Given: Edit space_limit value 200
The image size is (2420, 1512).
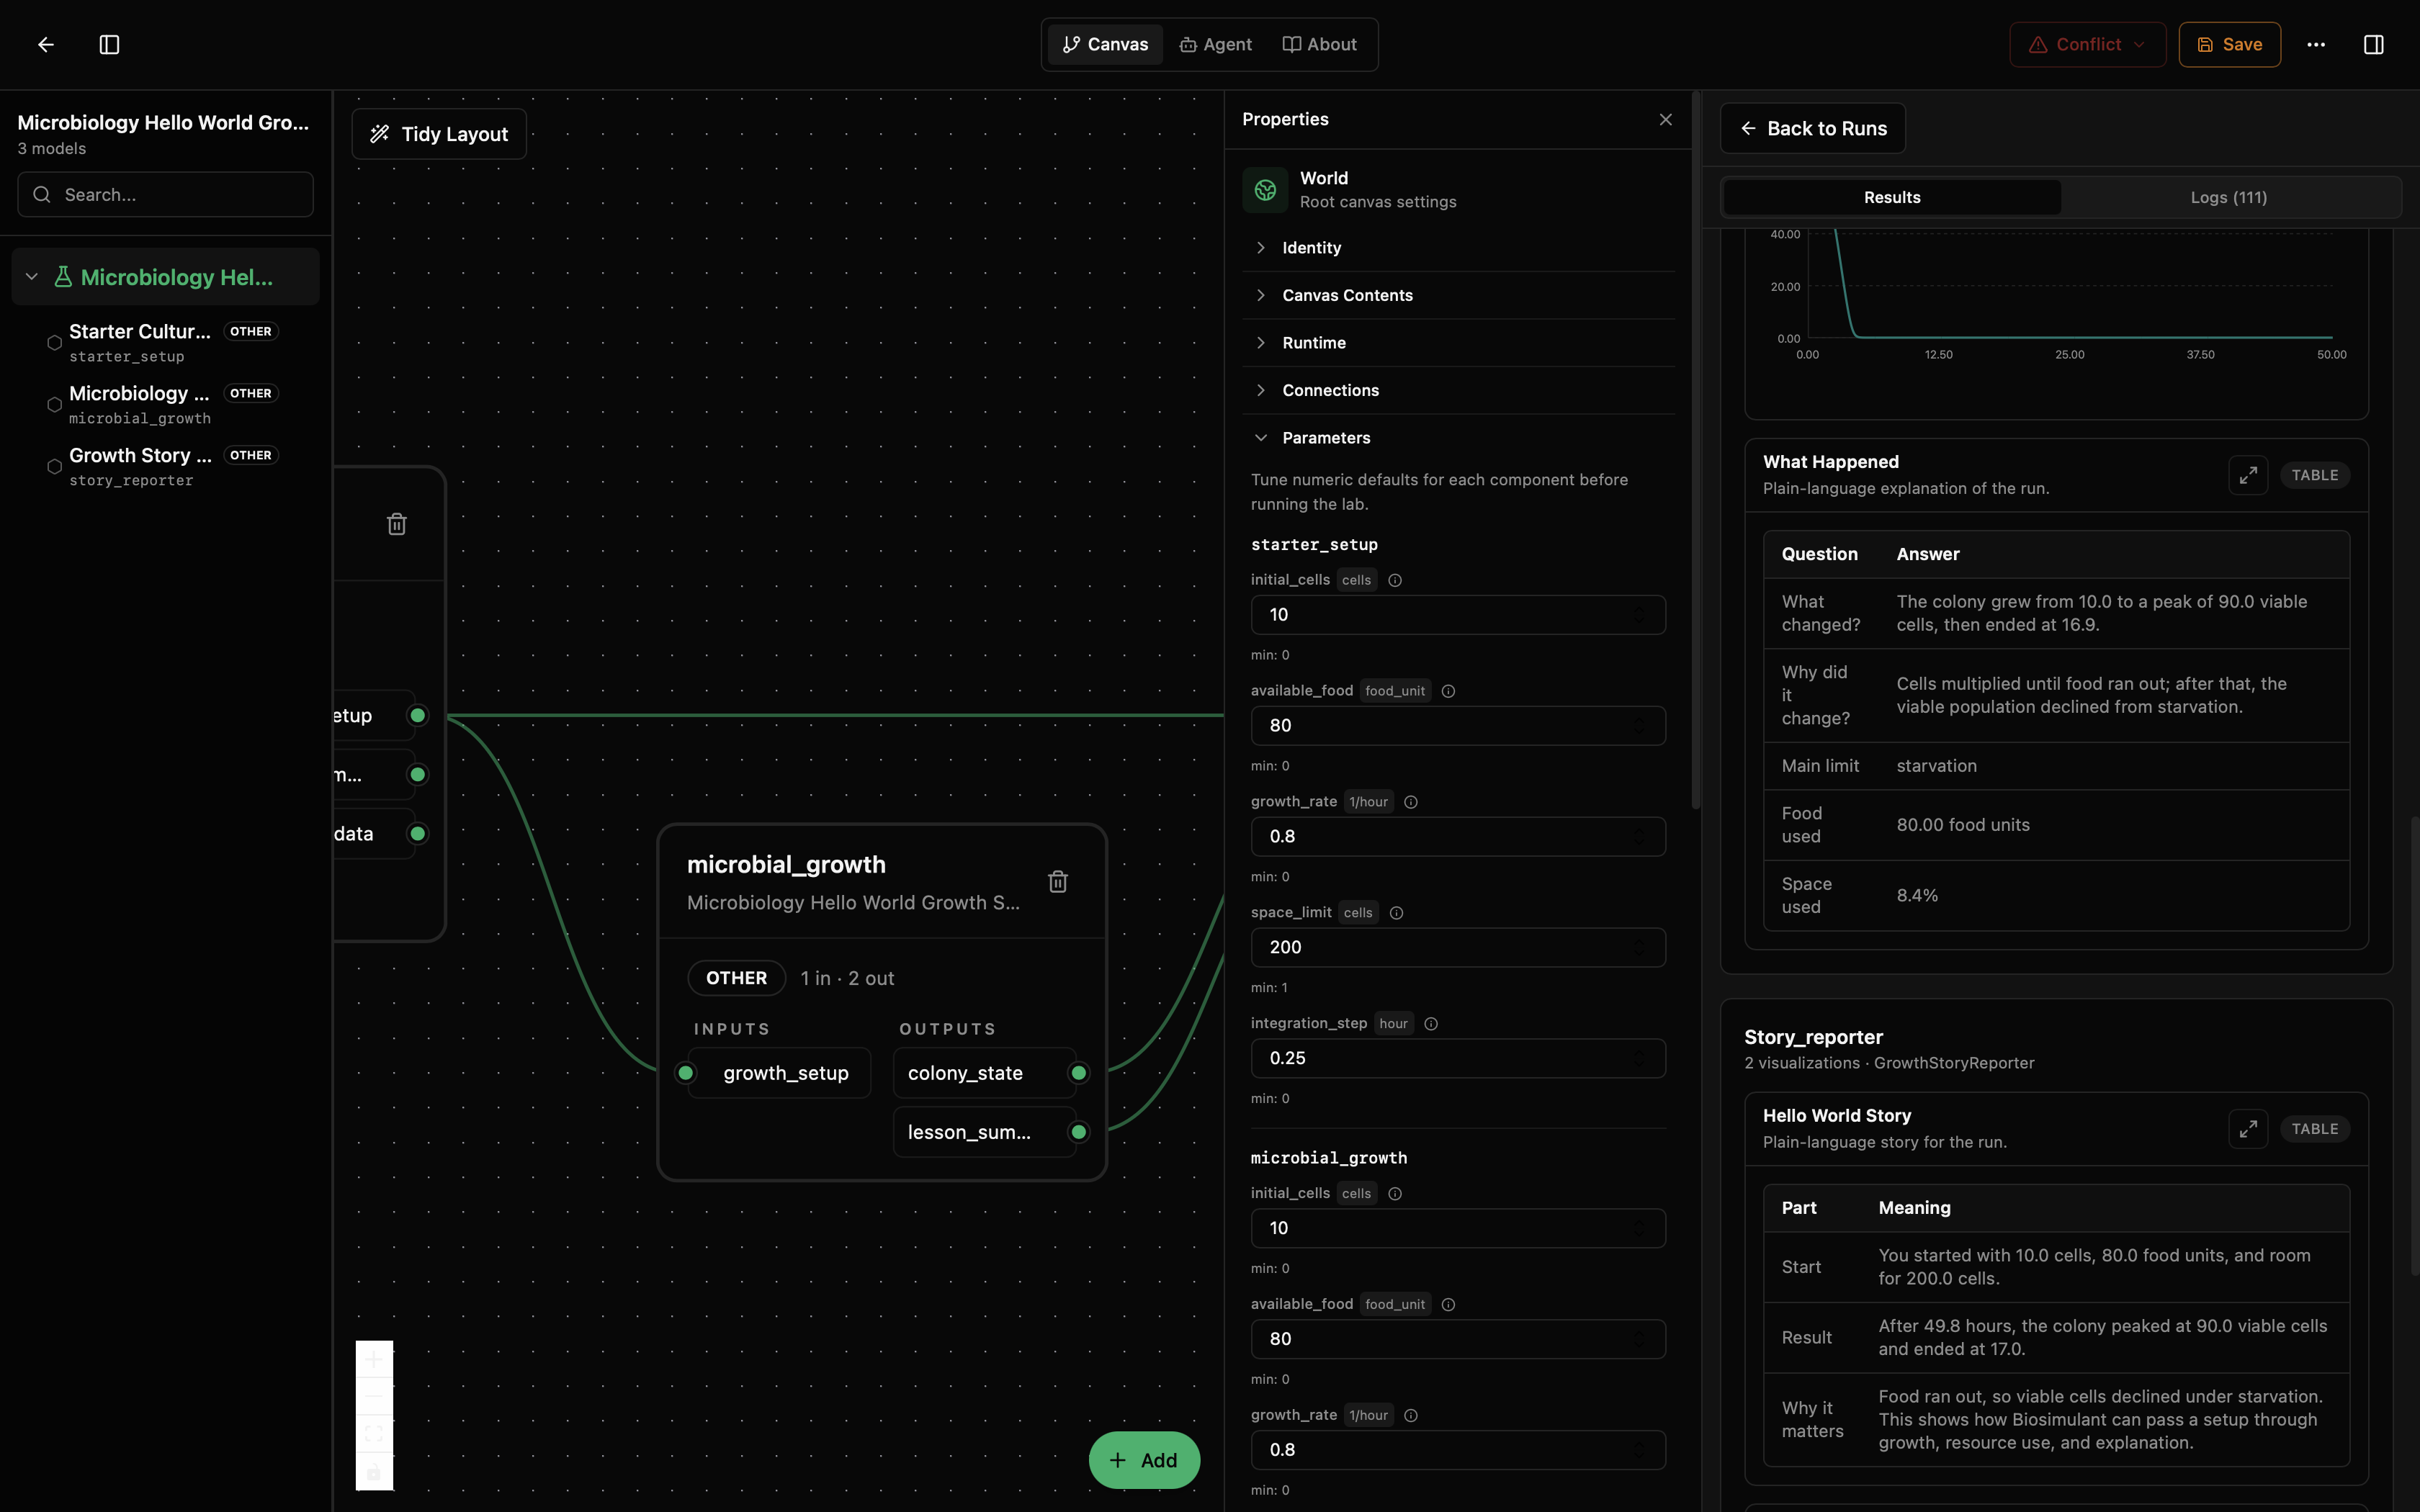Looking at the screenshot, I should point(1457,947).
